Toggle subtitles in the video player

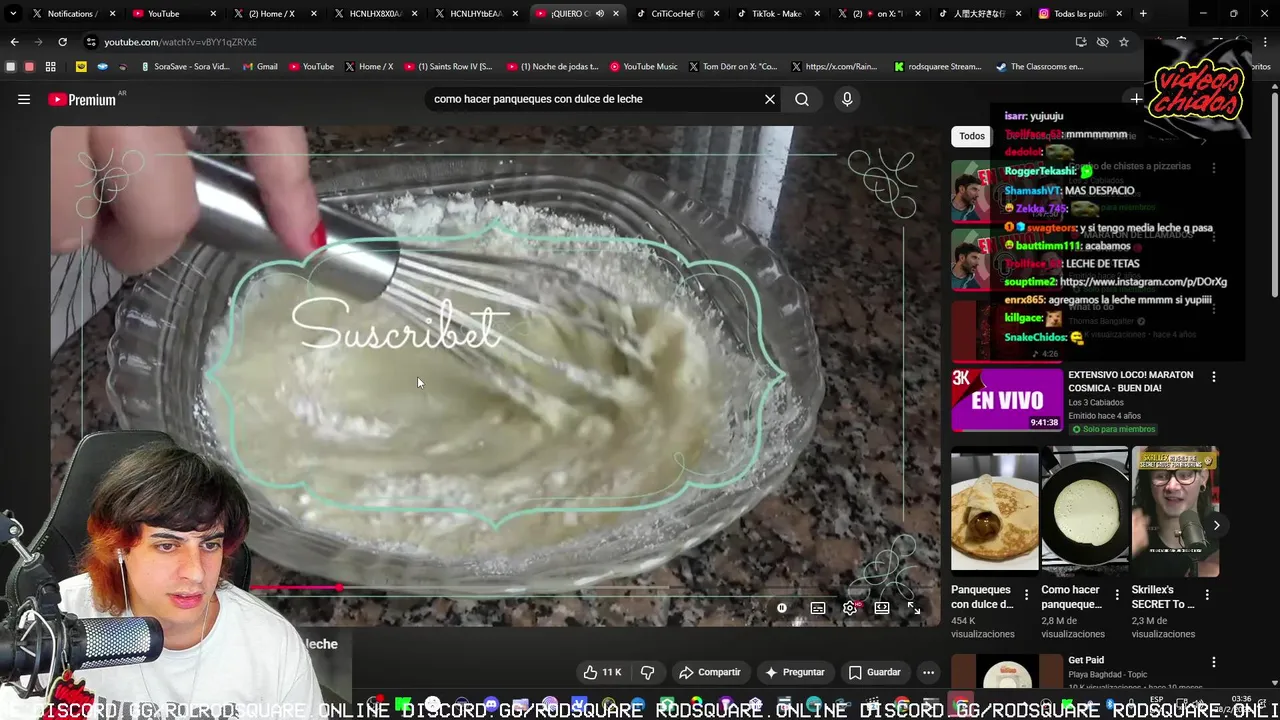coord(818,608)
